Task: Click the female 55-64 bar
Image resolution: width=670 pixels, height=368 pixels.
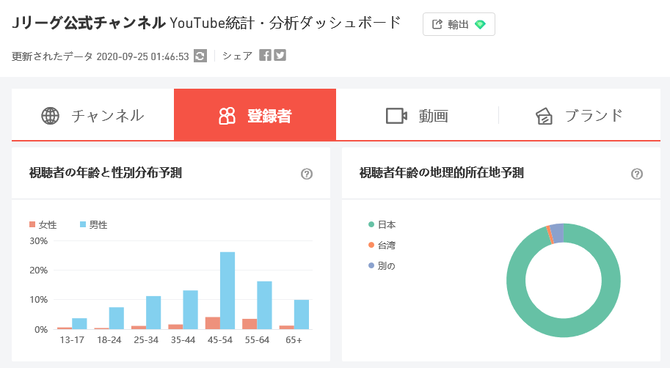Action: (x=250, y=324)
